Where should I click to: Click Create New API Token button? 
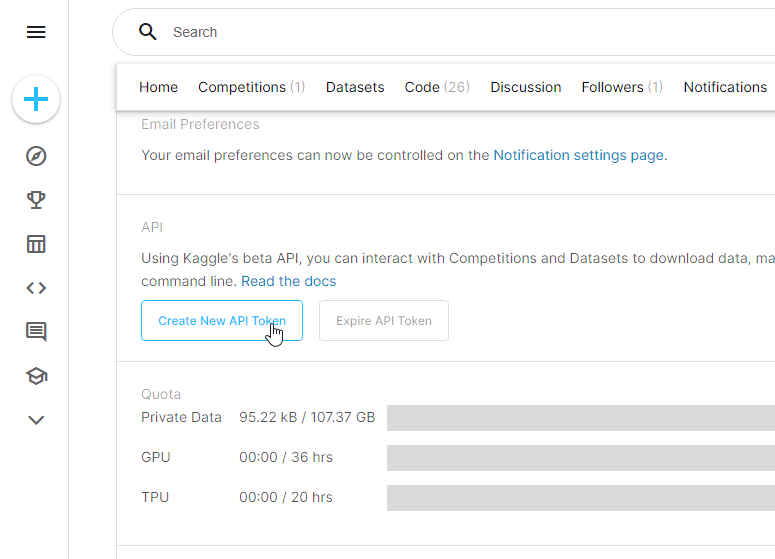[222, 320]
